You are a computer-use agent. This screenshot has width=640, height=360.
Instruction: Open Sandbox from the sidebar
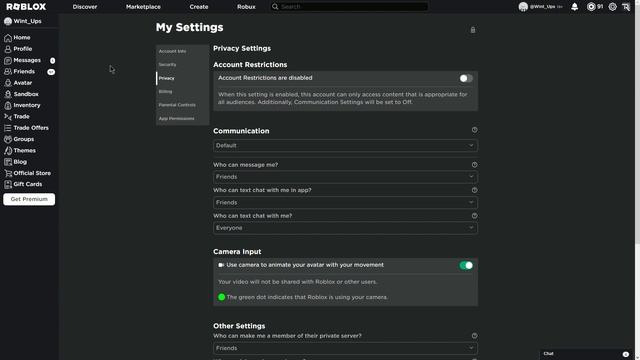coord(21,94)
